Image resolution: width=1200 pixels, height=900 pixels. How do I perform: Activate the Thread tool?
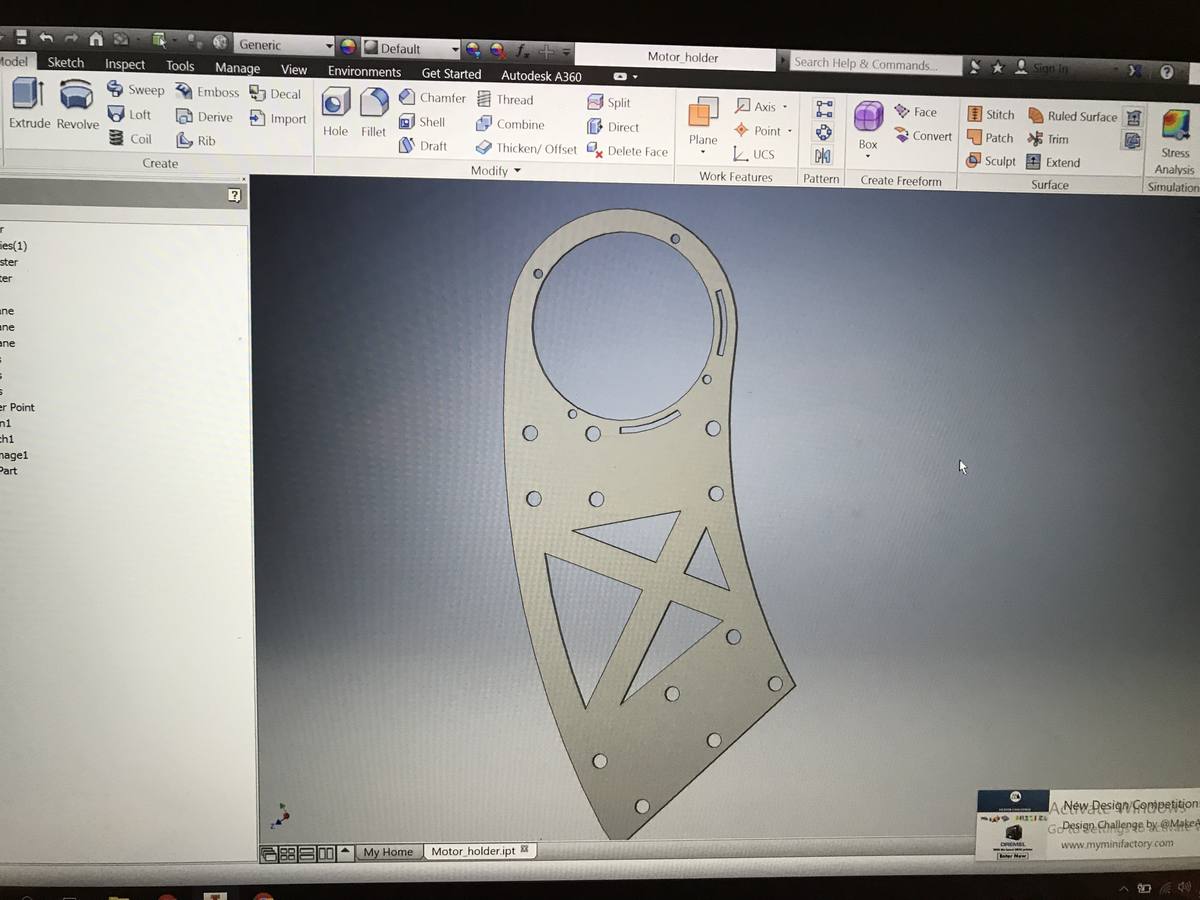pos(505,99)
